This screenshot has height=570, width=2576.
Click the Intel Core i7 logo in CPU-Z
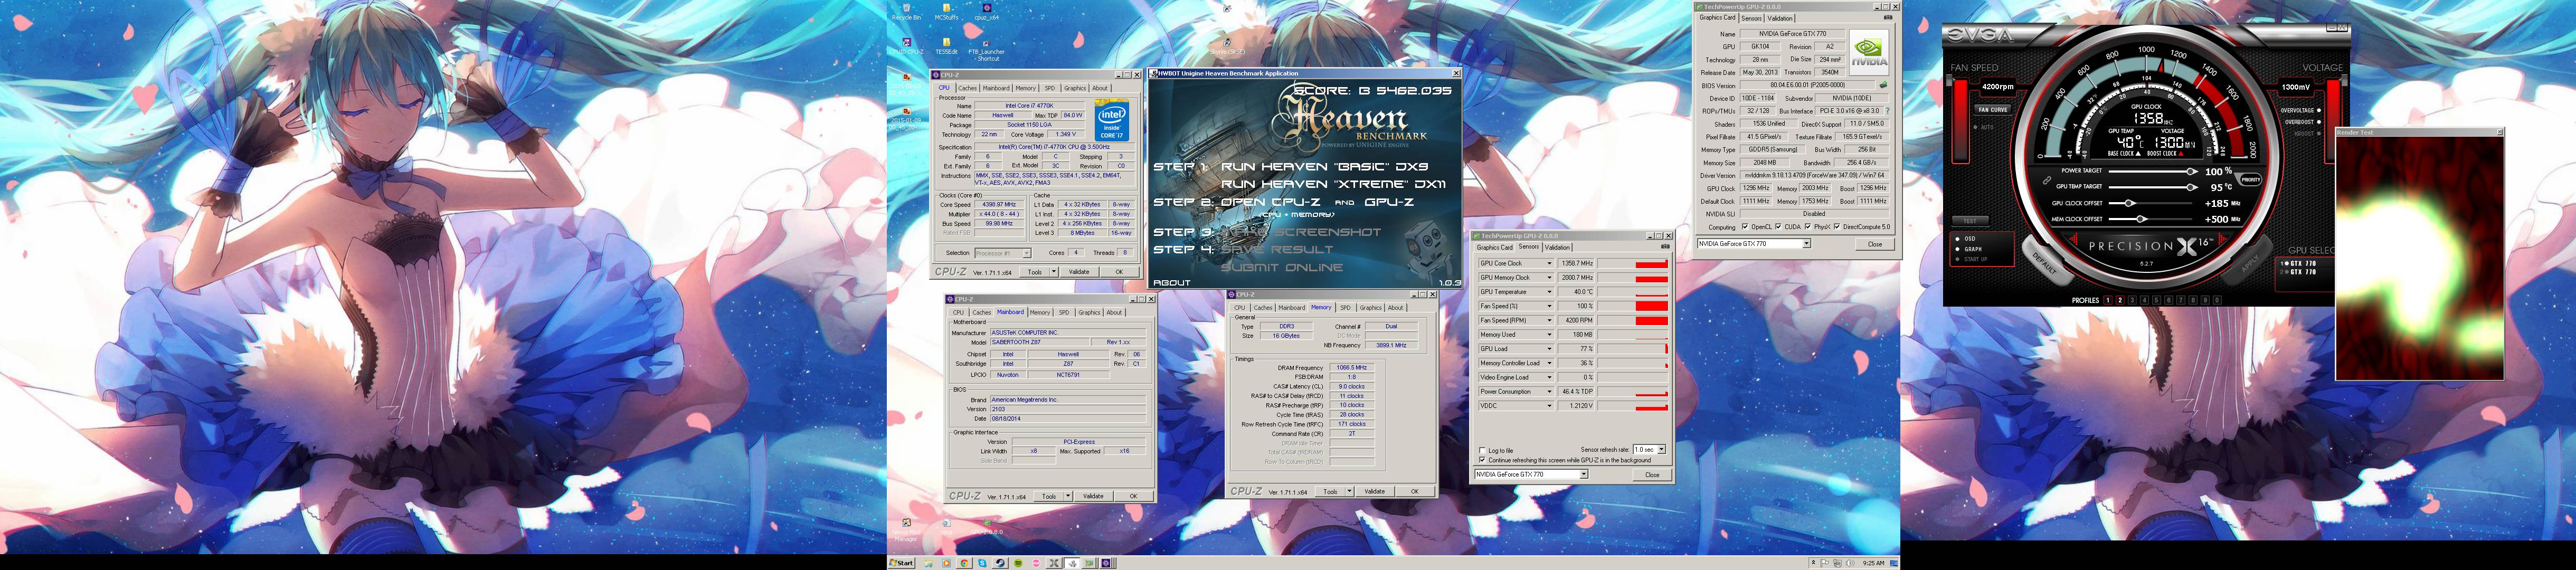tap(1112, 119)
